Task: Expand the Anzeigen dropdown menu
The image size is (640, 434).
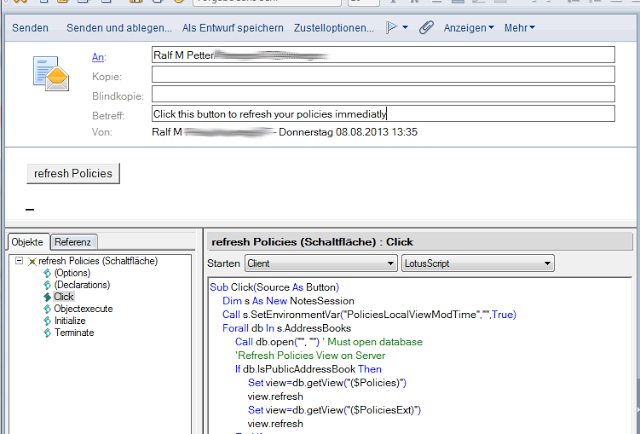Action: coord(471,28)
